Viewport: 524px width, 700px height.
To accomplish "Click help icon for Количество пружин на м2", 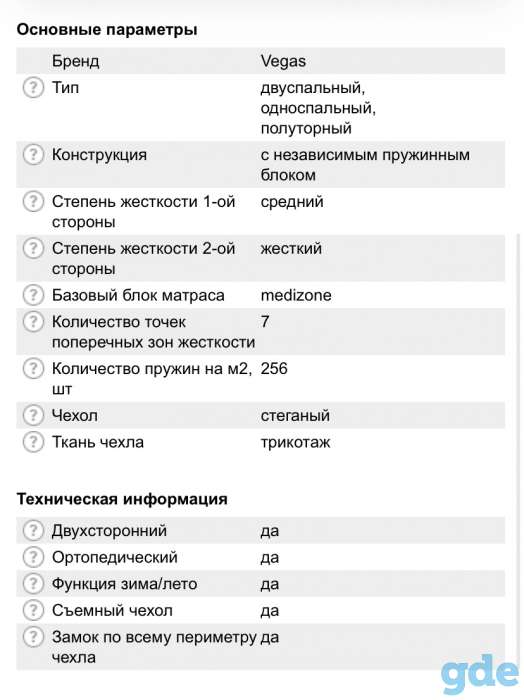I will coord(33,369).
